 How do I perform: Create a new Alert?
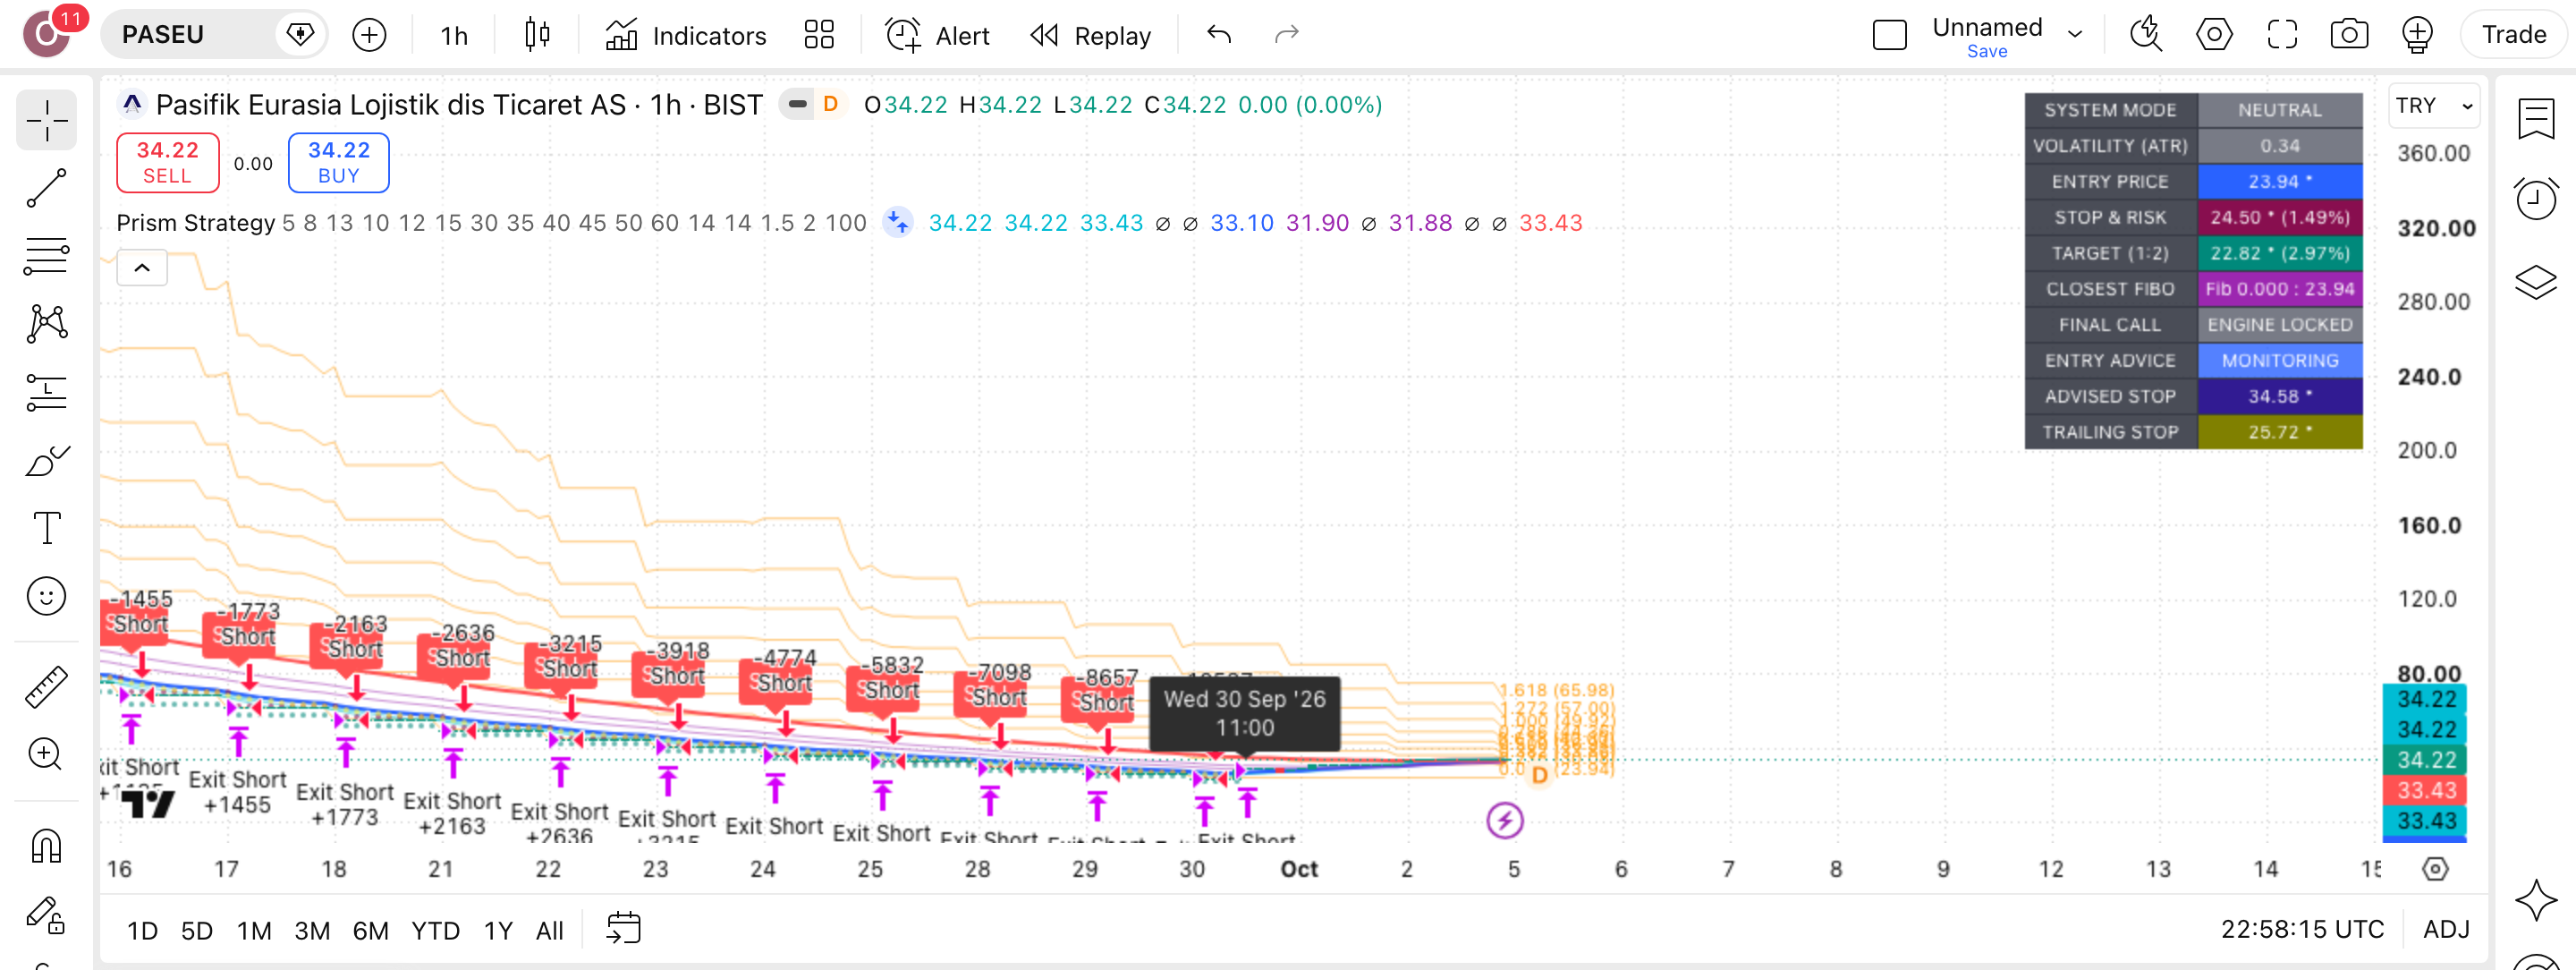pos(937,35)
